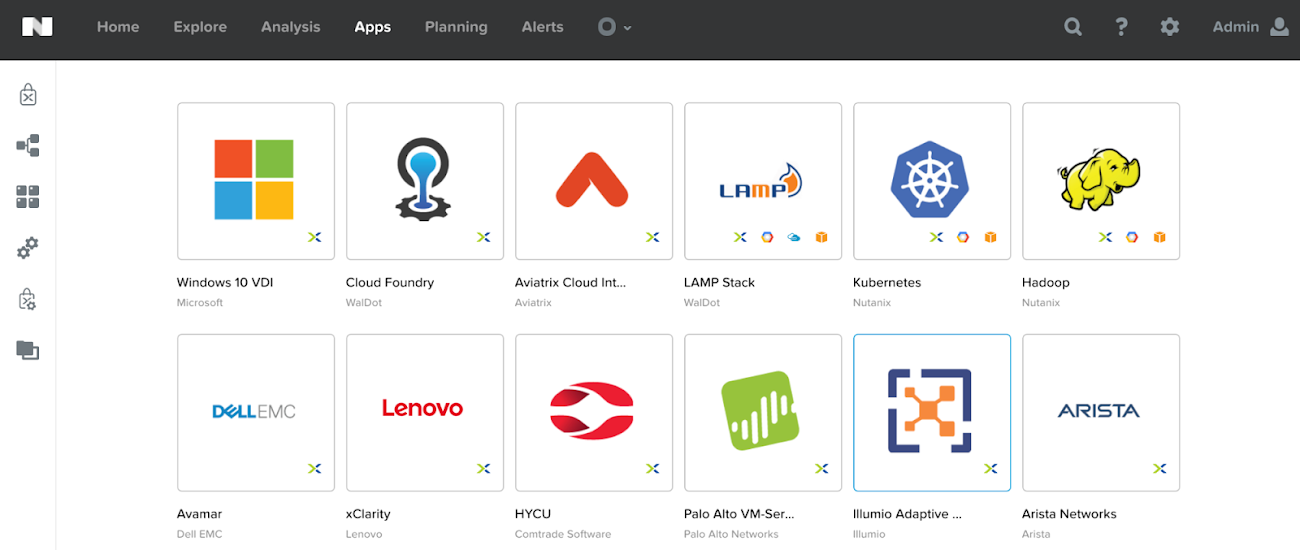
Task: Select the Apps tab
Action: click(x=372, y=27)
